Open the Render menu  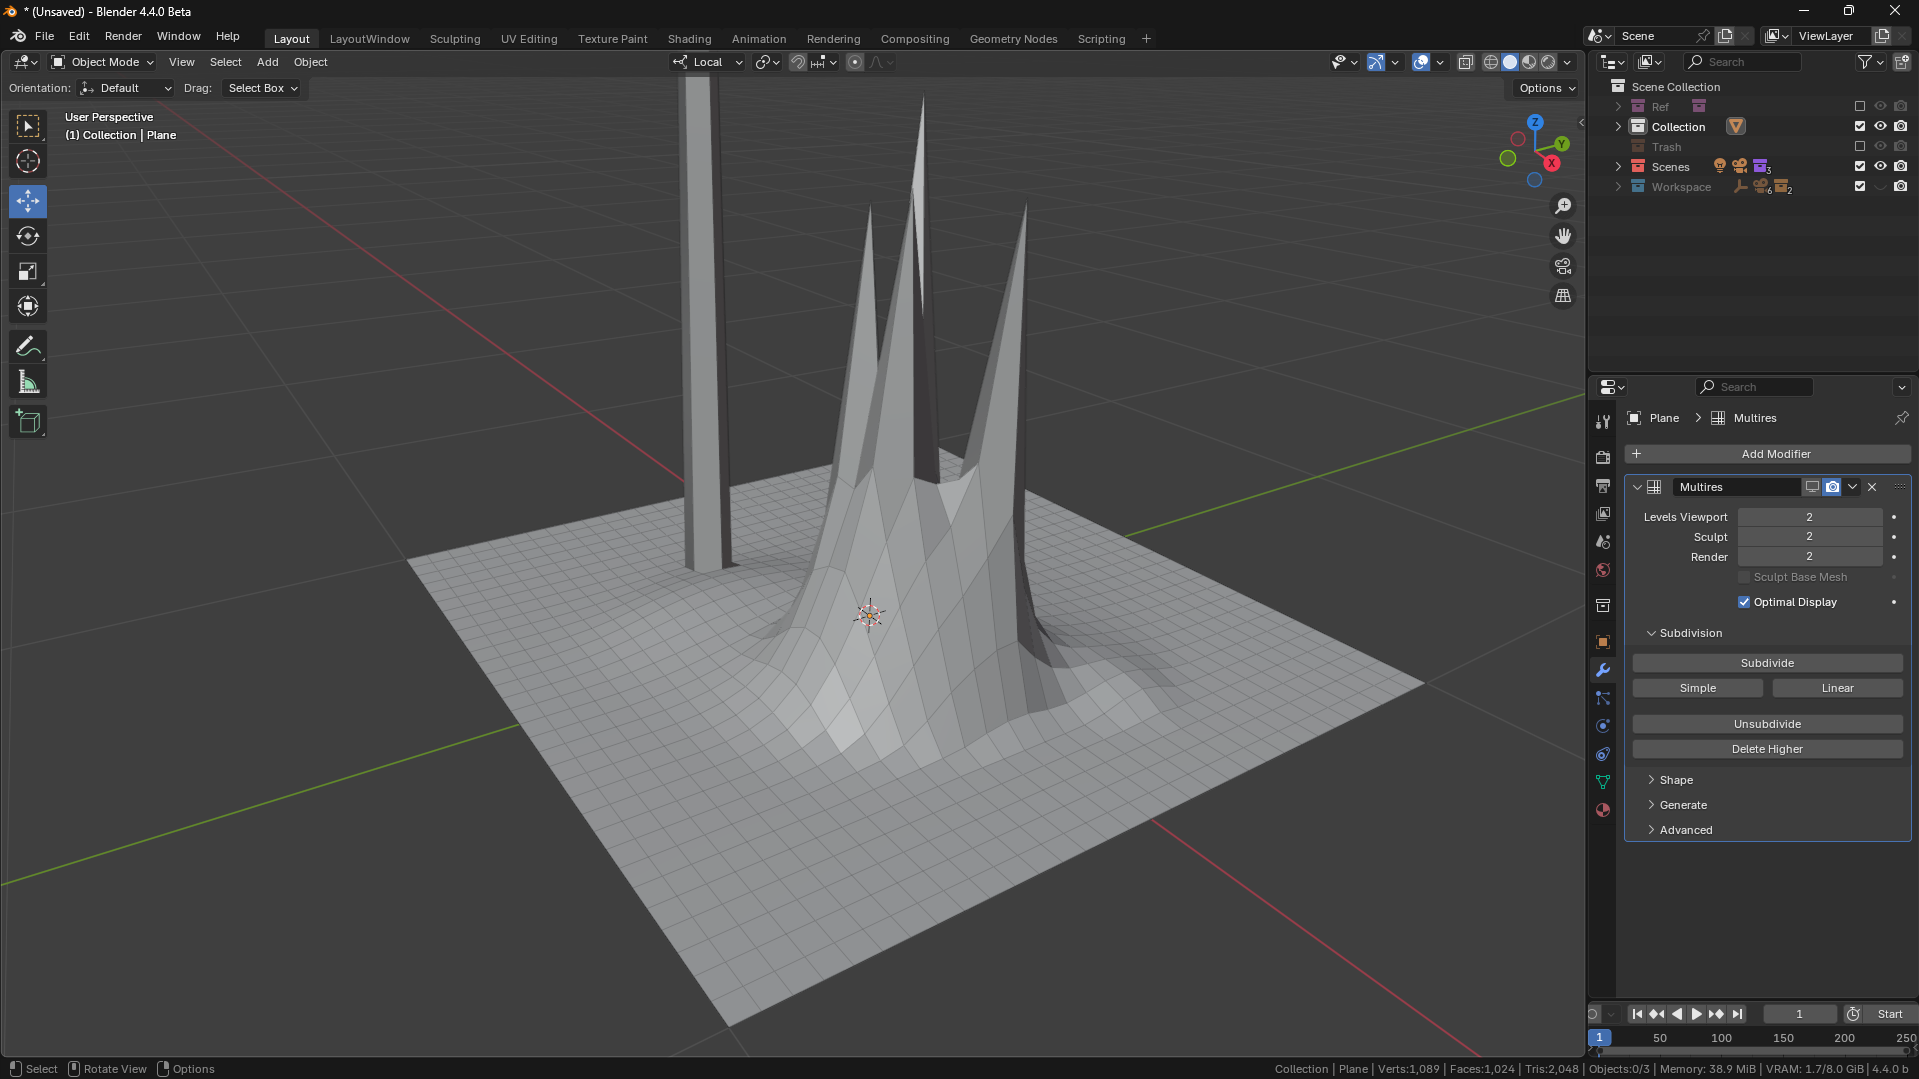(123, 36)
